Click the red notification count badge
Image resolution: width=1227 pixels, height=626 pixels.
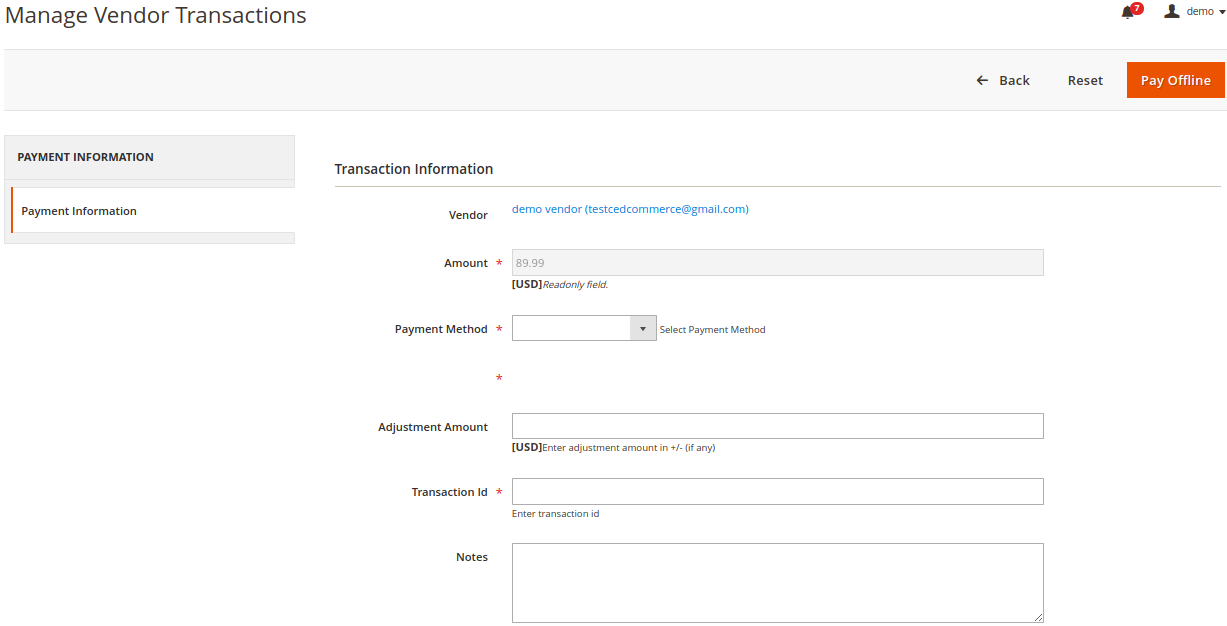[x=1137, y=8]
